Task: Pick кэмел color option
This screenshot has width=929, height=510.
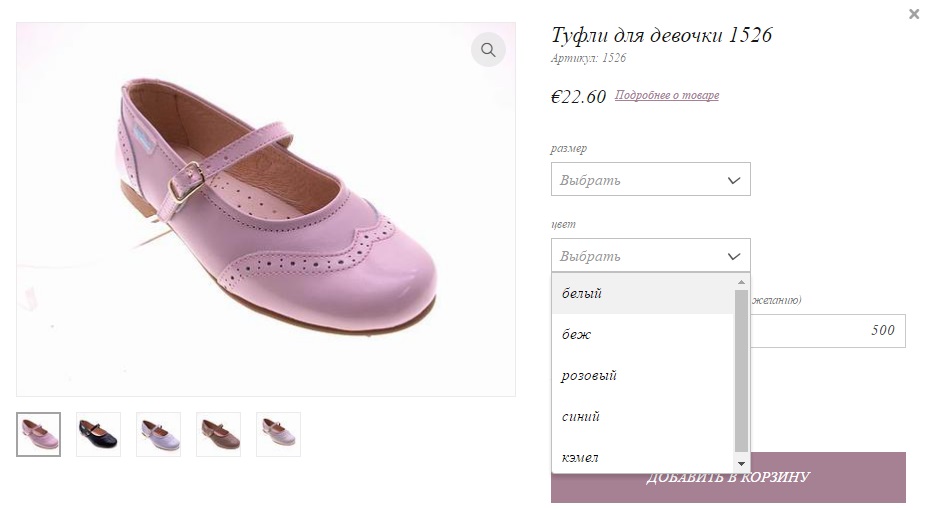Action: [643, 456]
